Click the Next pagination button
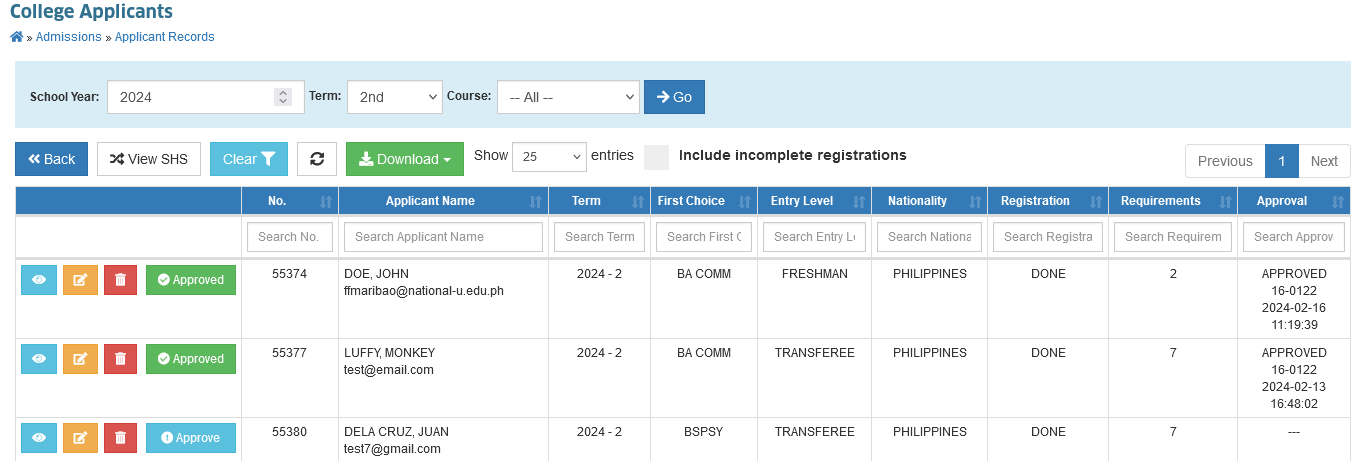 click(x=1324, y=161)
